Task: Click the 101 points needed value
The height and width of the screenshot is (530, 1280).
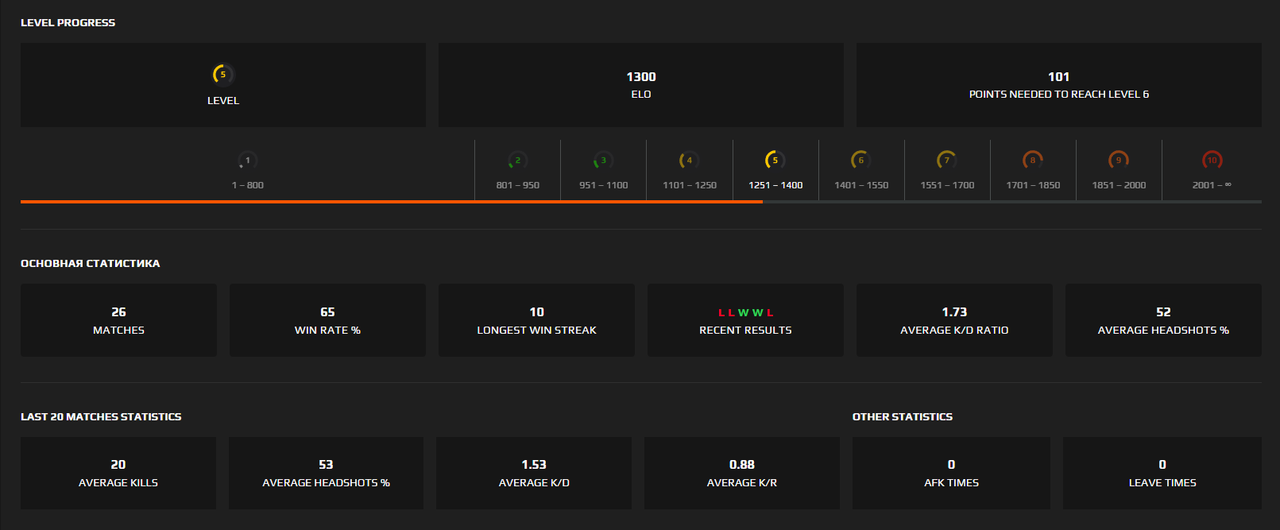Action: pos(1059,77)
